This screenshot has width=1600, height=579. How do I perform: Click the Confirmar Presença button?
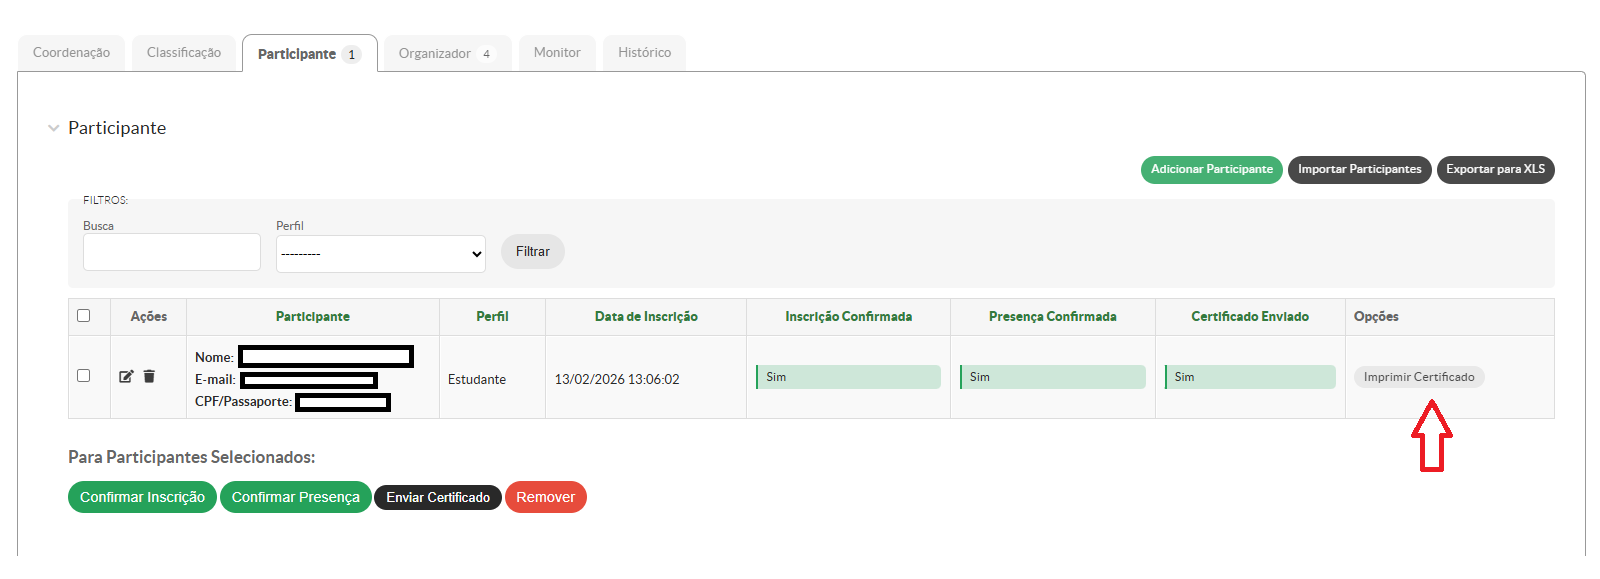point(295,497)
